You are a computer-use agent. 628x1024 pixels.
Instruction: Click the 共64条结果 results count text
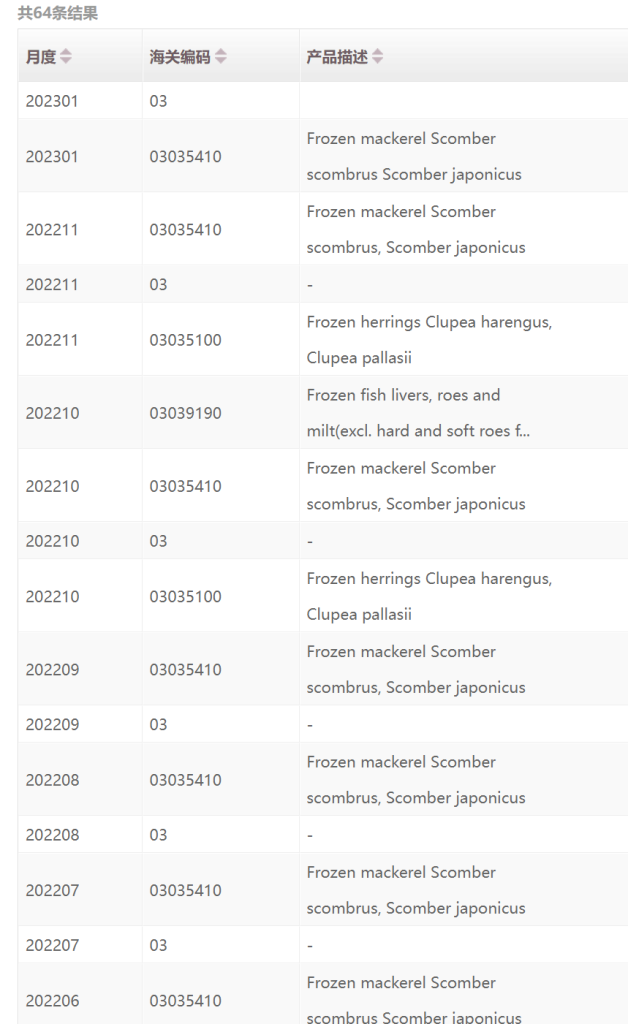click(58, 13)
